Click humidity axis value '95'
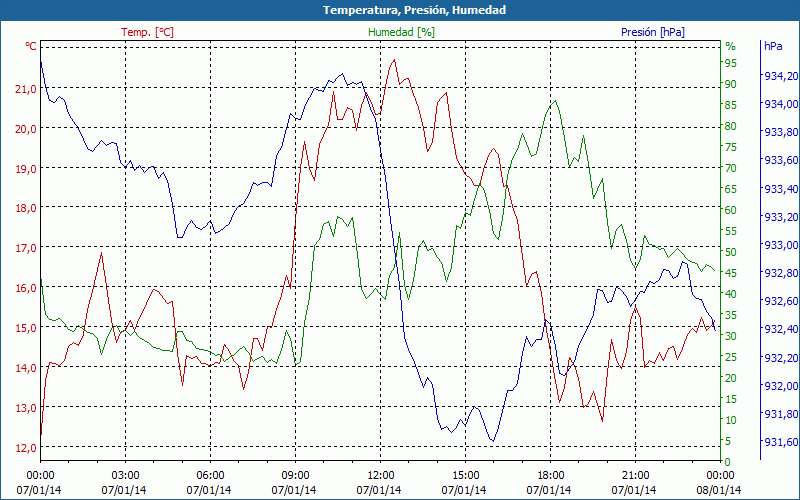 coord(731,63)
